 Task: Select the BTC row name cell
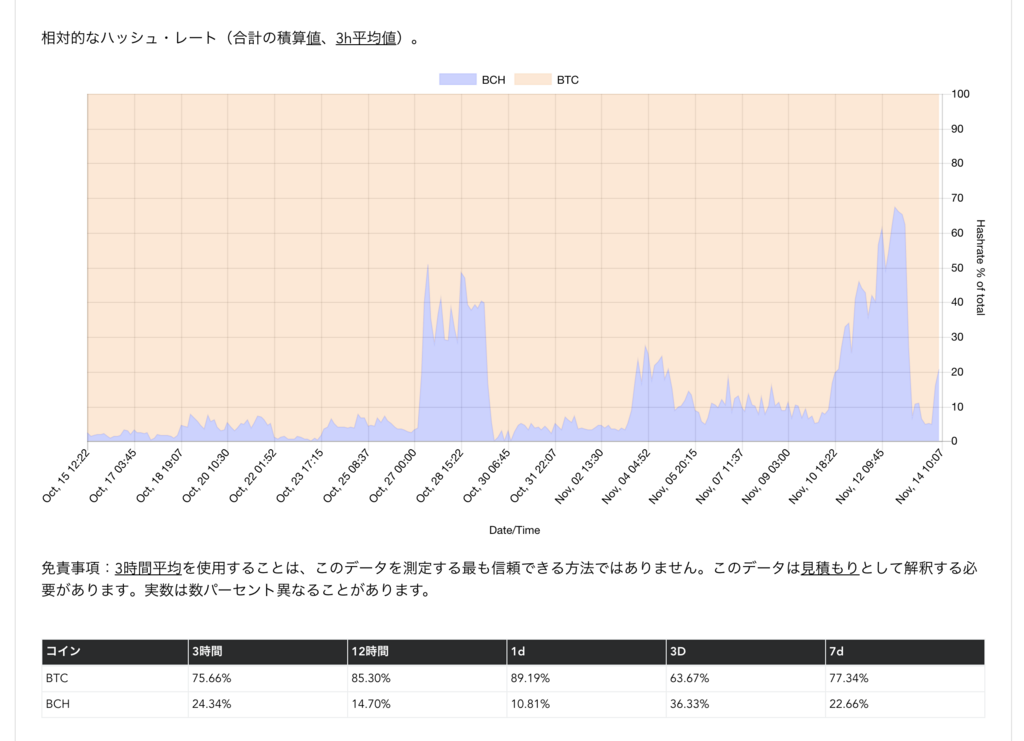[x=115, y=678]
